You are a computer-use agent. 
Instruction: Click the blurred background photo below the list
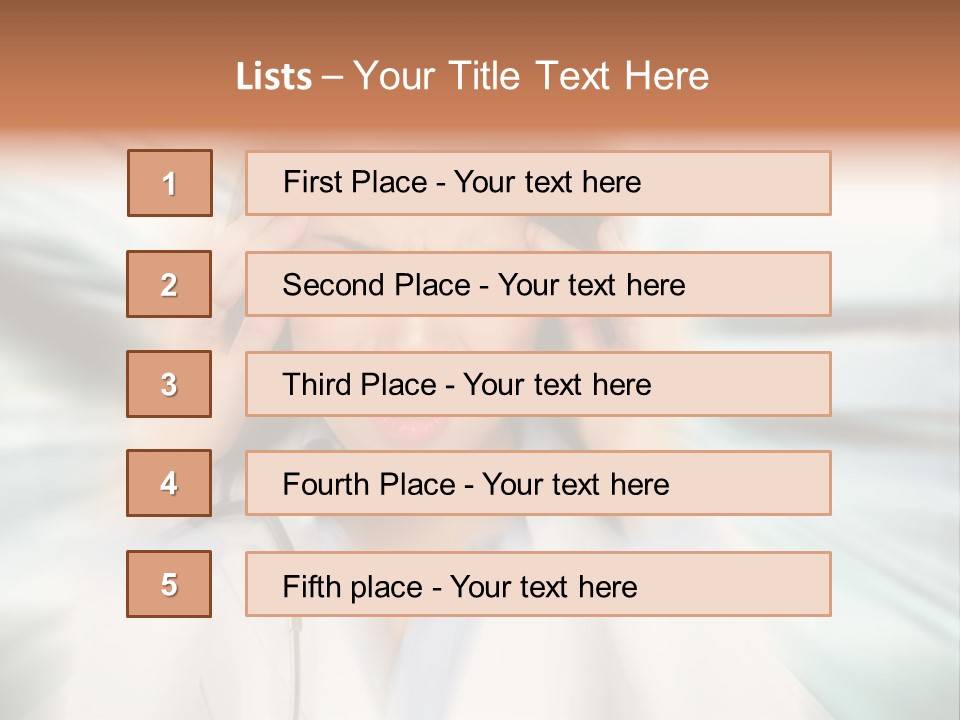point(480,670)
